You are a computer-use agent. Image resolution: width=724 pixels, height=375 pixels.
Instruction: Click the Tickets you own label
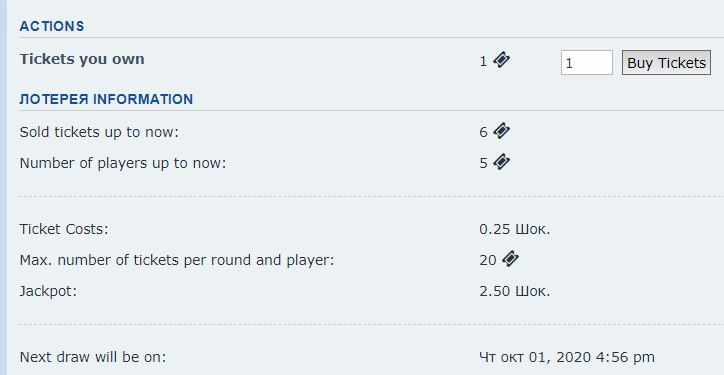click(82, 59)
